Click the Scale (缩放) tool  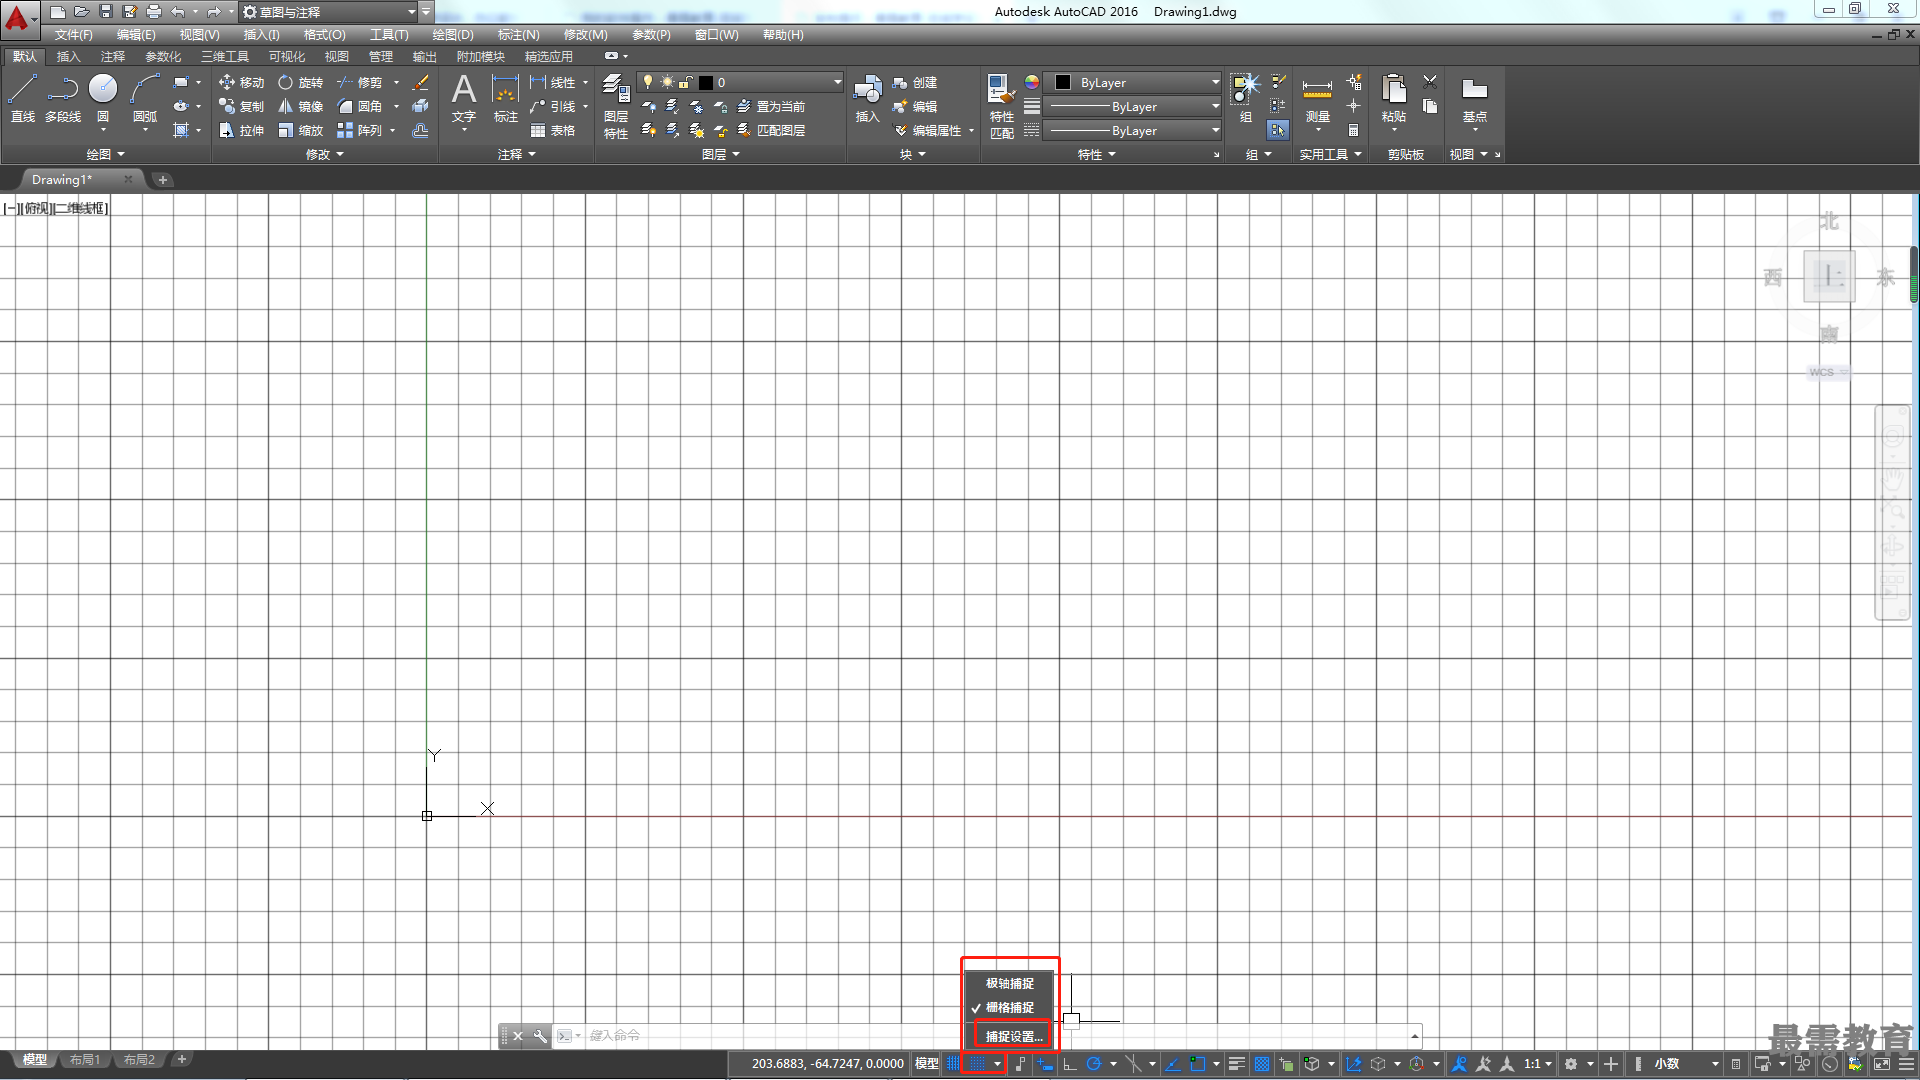click(300, 130)
